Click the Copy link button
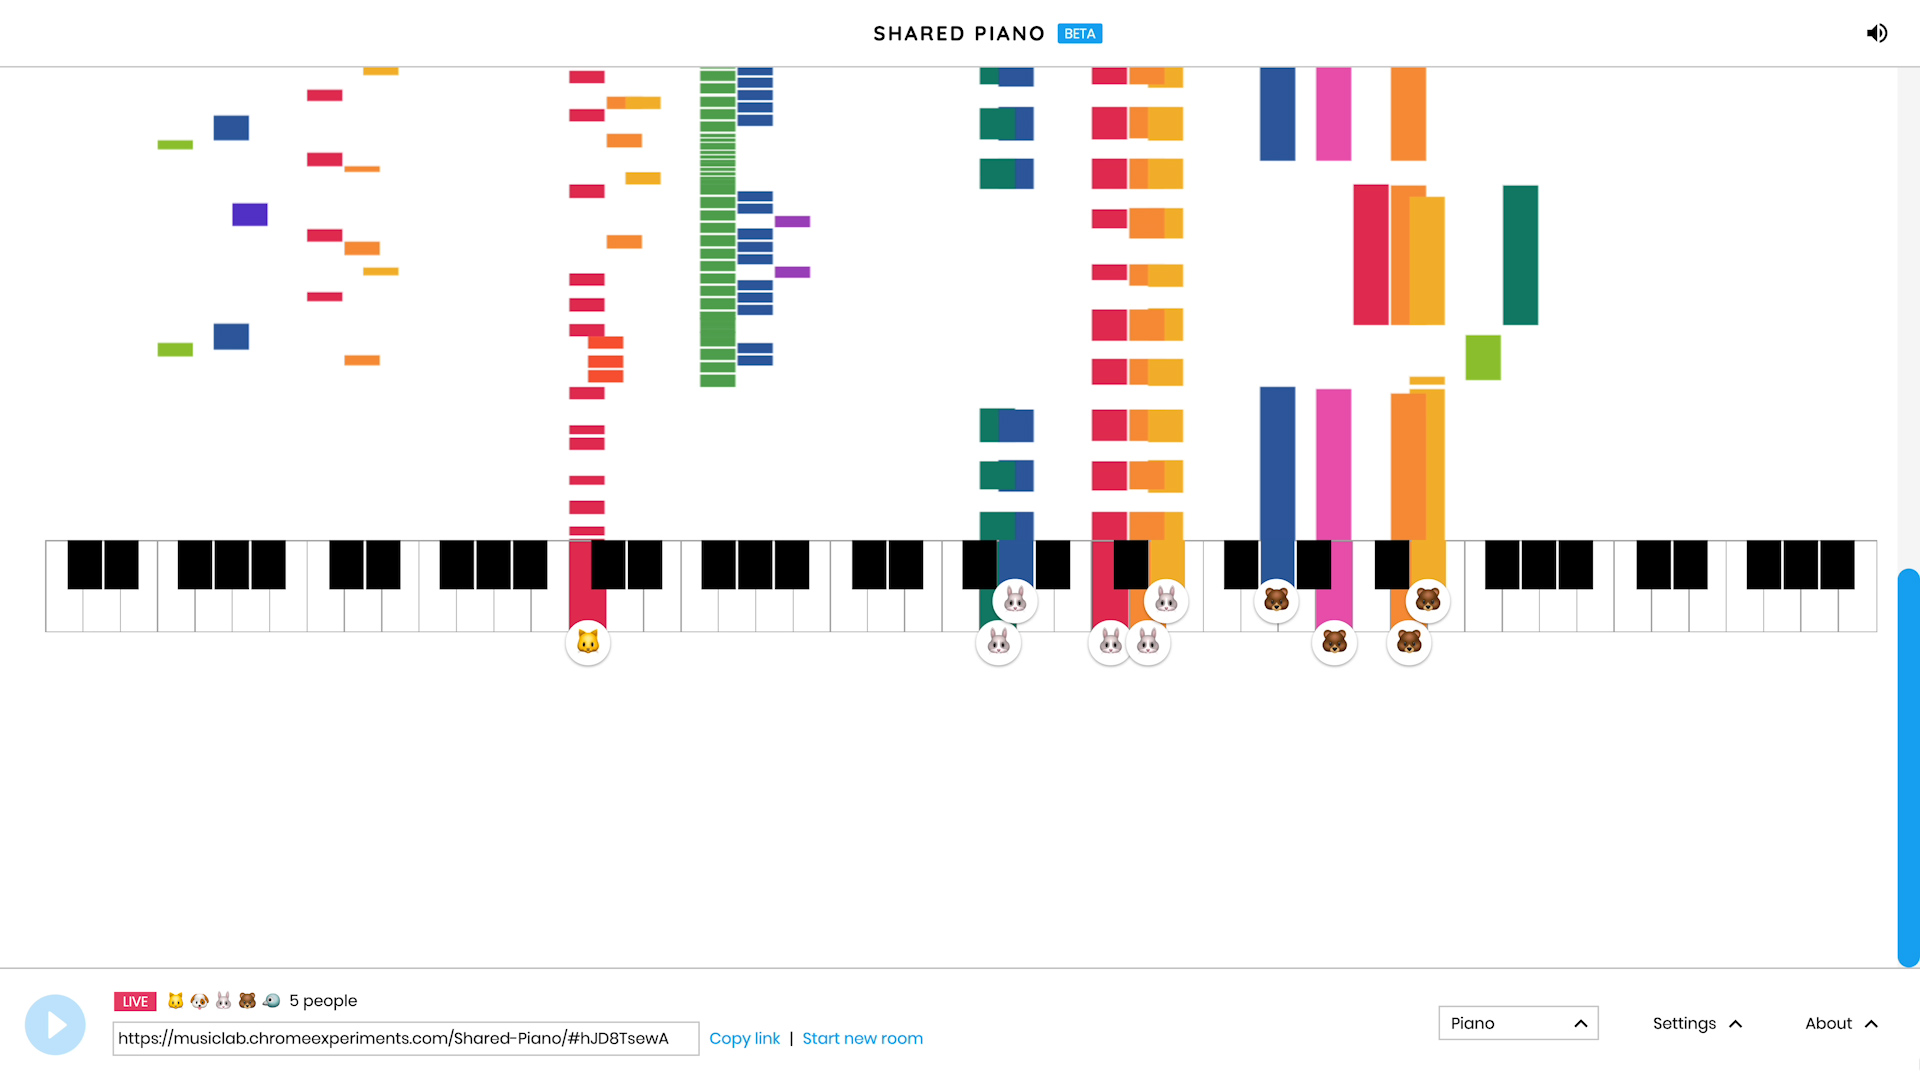The height and width of the screenshot is (1080, 1920). 744,1038
